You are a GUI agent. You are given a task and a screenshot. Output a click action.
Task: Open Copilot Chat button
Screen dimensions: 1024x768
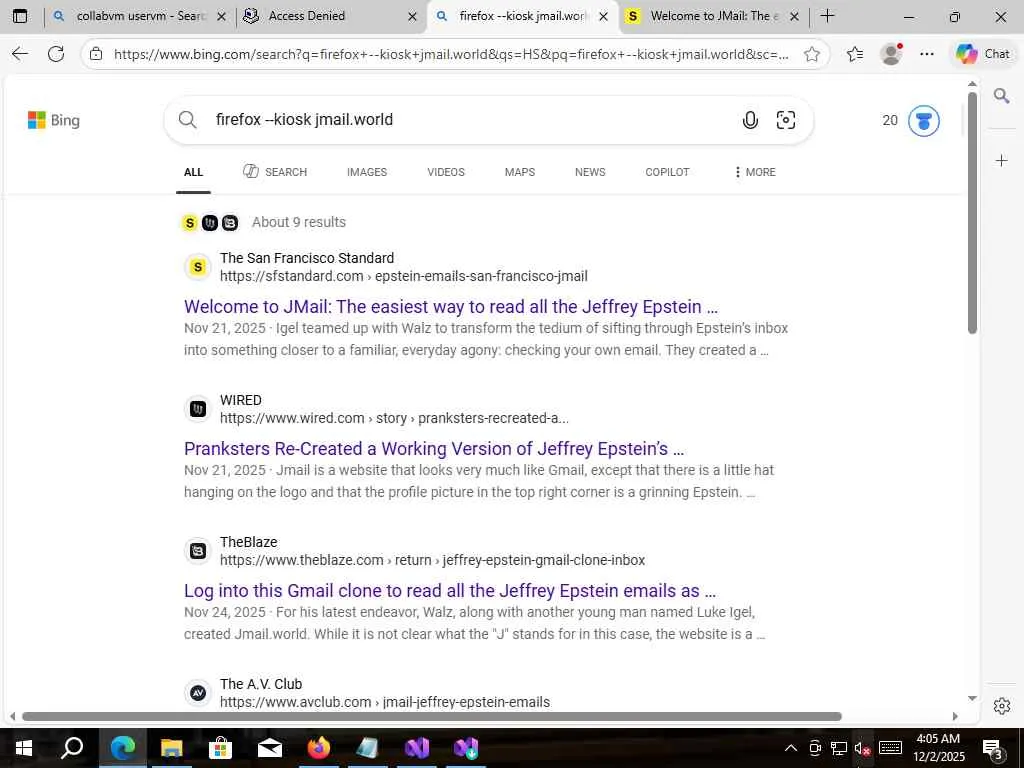coord(983,54)
